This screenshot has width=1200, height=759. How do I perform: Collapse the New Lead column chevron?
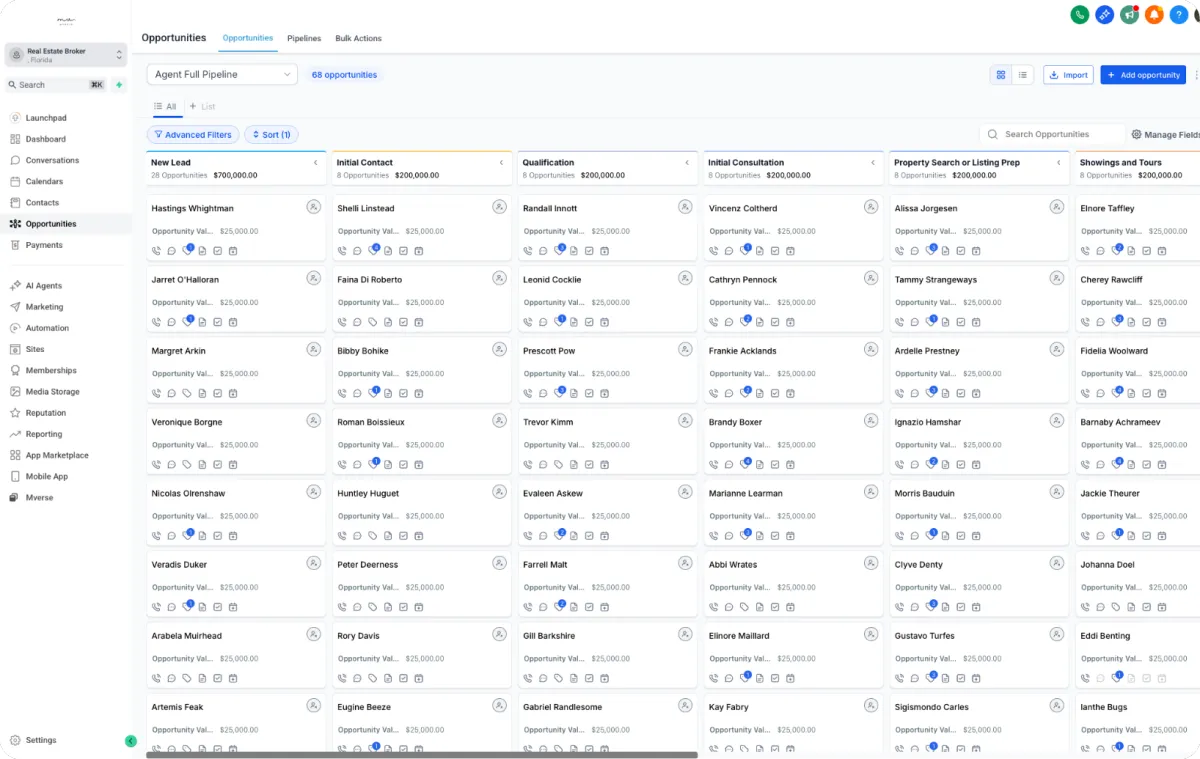pyautogui.click(x=315, y=162)
